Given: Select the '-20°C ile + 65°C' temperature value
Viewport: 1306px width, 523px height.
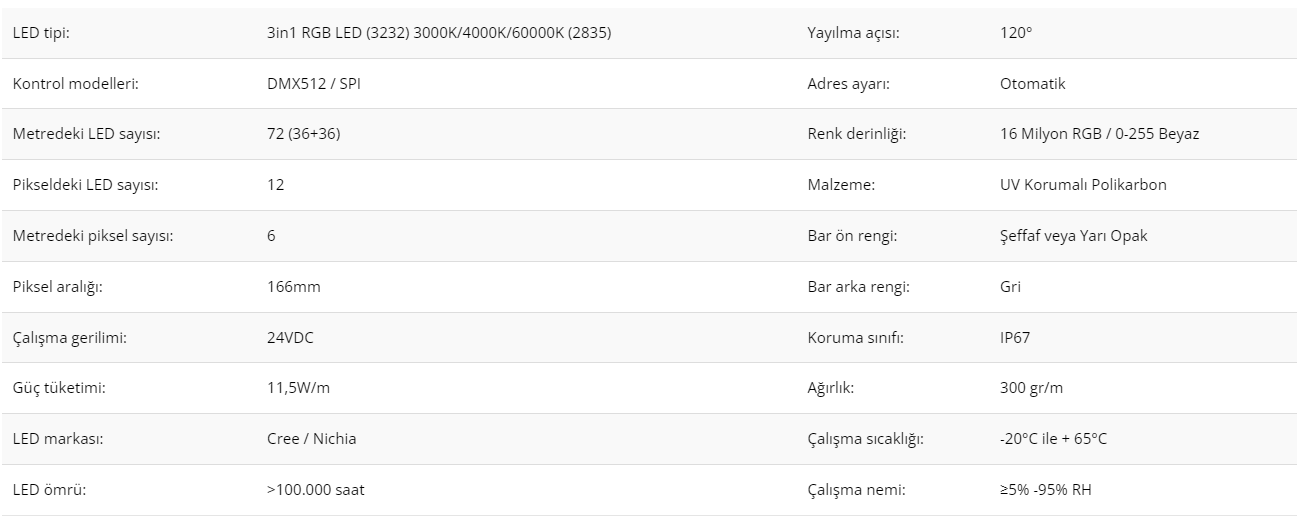Looking at the screenshot, I should tap(1053, 439).
